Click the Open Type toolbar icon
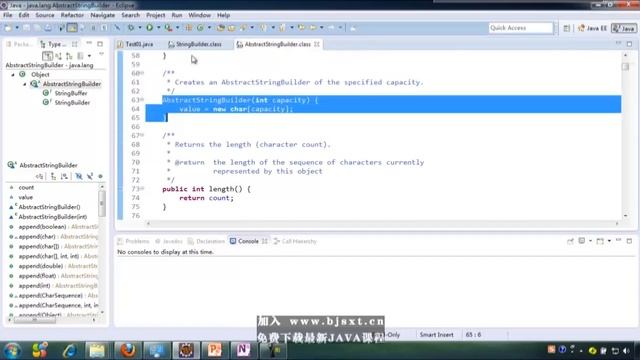This screenshot has width=640, height=360. 221,28
